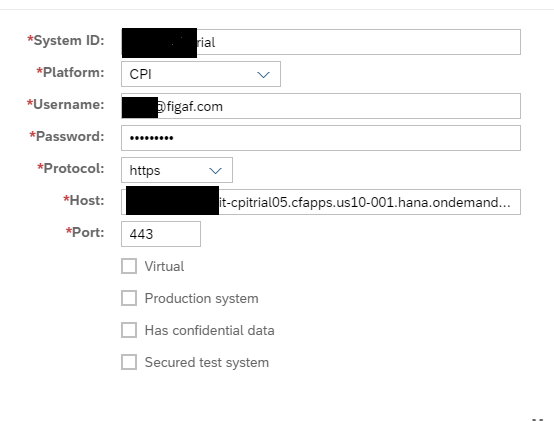554x421 pixels.
Task: Check the Has confidential data box
Action: click(x=129, y=330)
